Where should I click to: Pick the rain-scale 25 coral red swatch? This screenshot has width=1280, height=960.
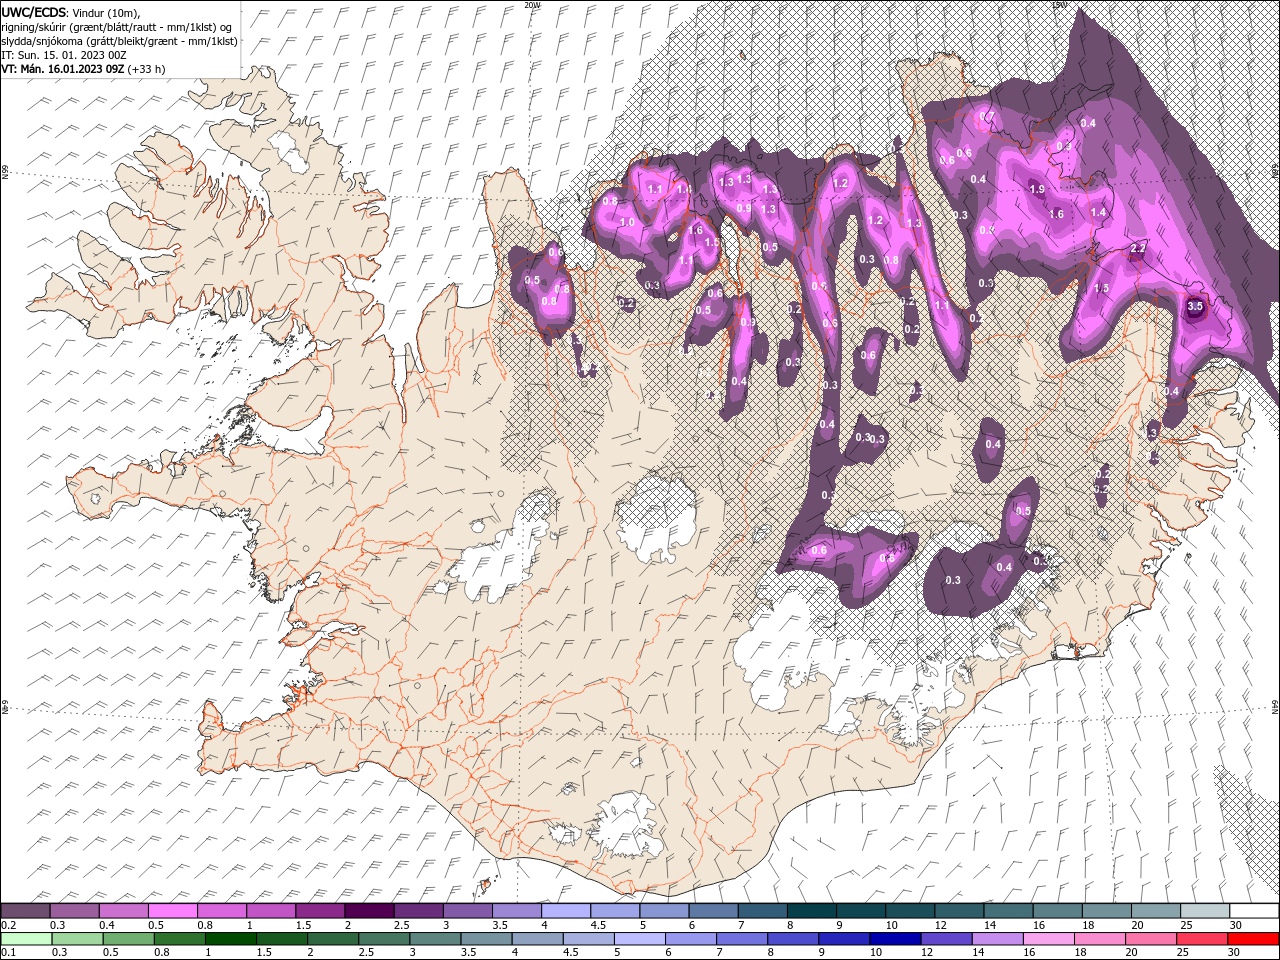point(1201,939)
